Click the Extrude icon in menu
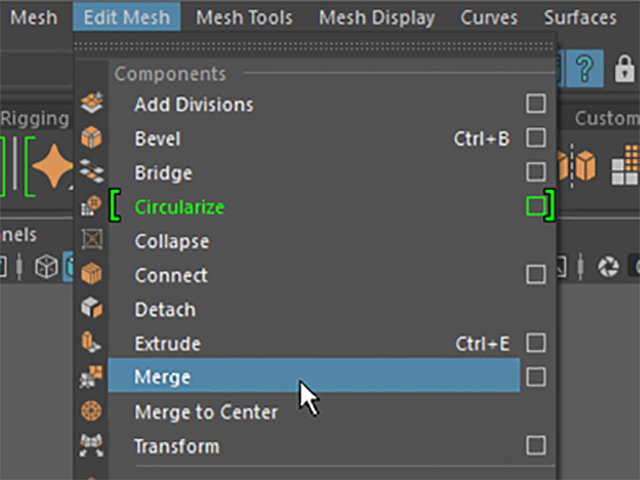This screenshot has height=480, width=640. click(x=91, y=342)
